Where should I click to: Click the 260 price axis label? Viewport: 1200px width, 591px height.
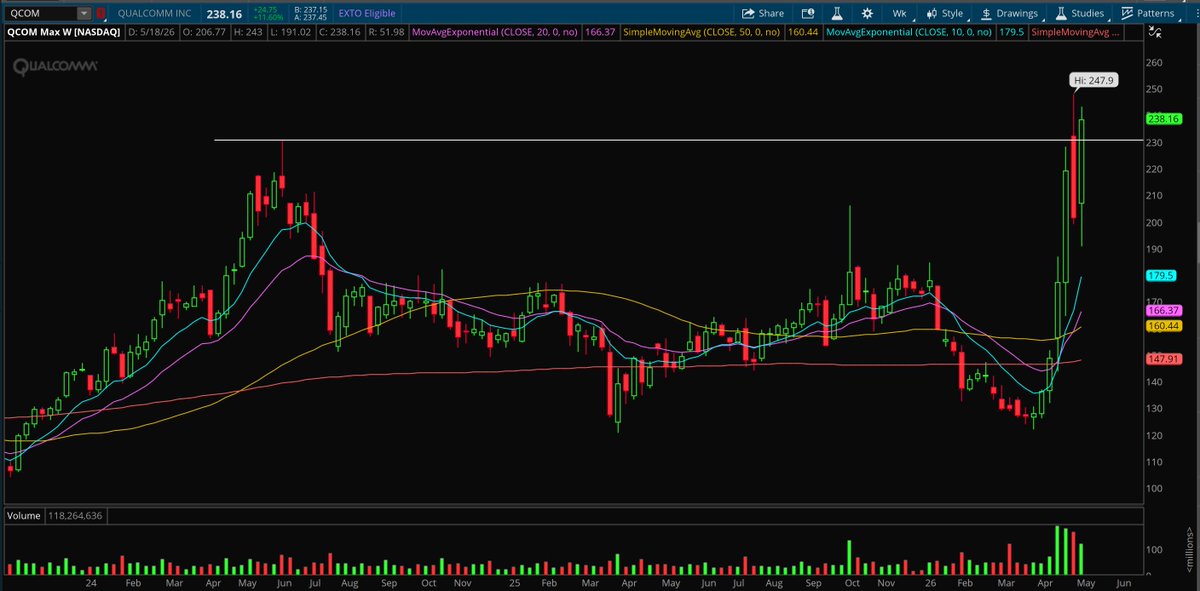1156,63
